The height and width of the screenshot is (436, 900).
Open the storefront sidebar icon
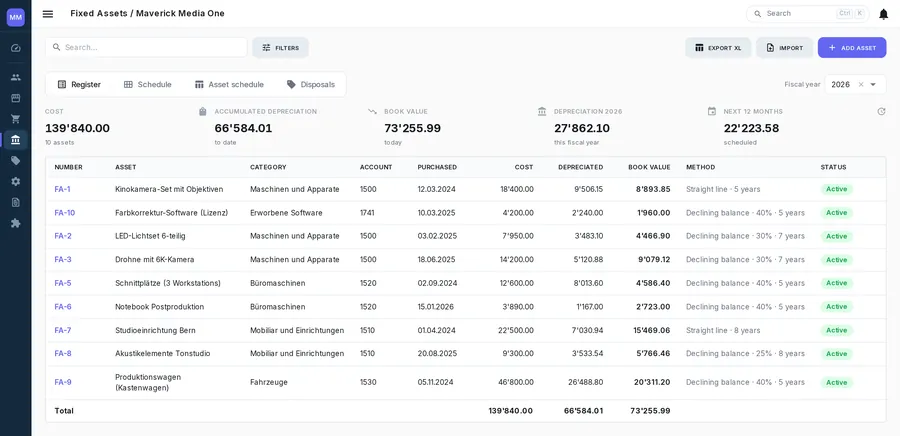pos(15,98)
